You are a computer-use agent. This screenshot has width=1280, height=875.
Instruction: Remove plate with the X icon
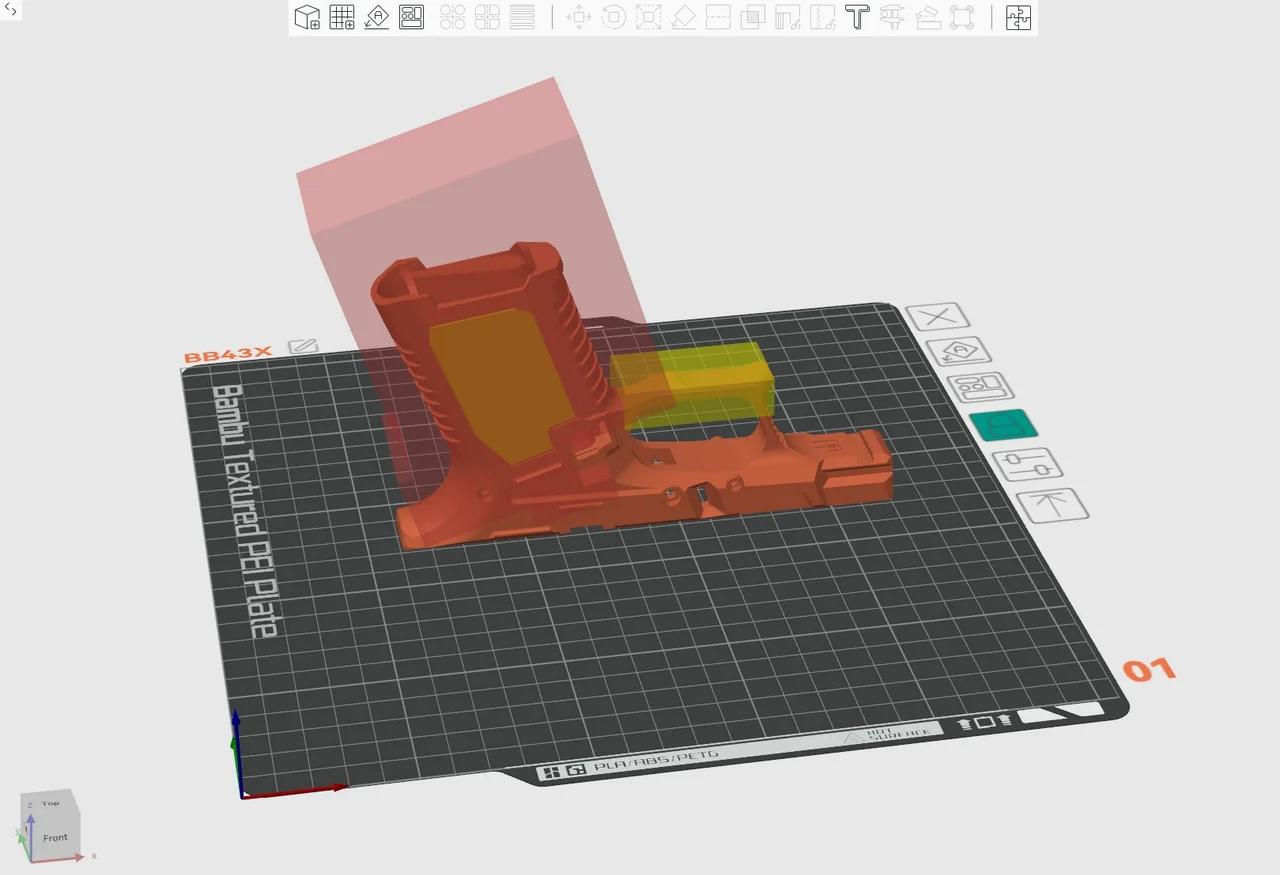937,318
